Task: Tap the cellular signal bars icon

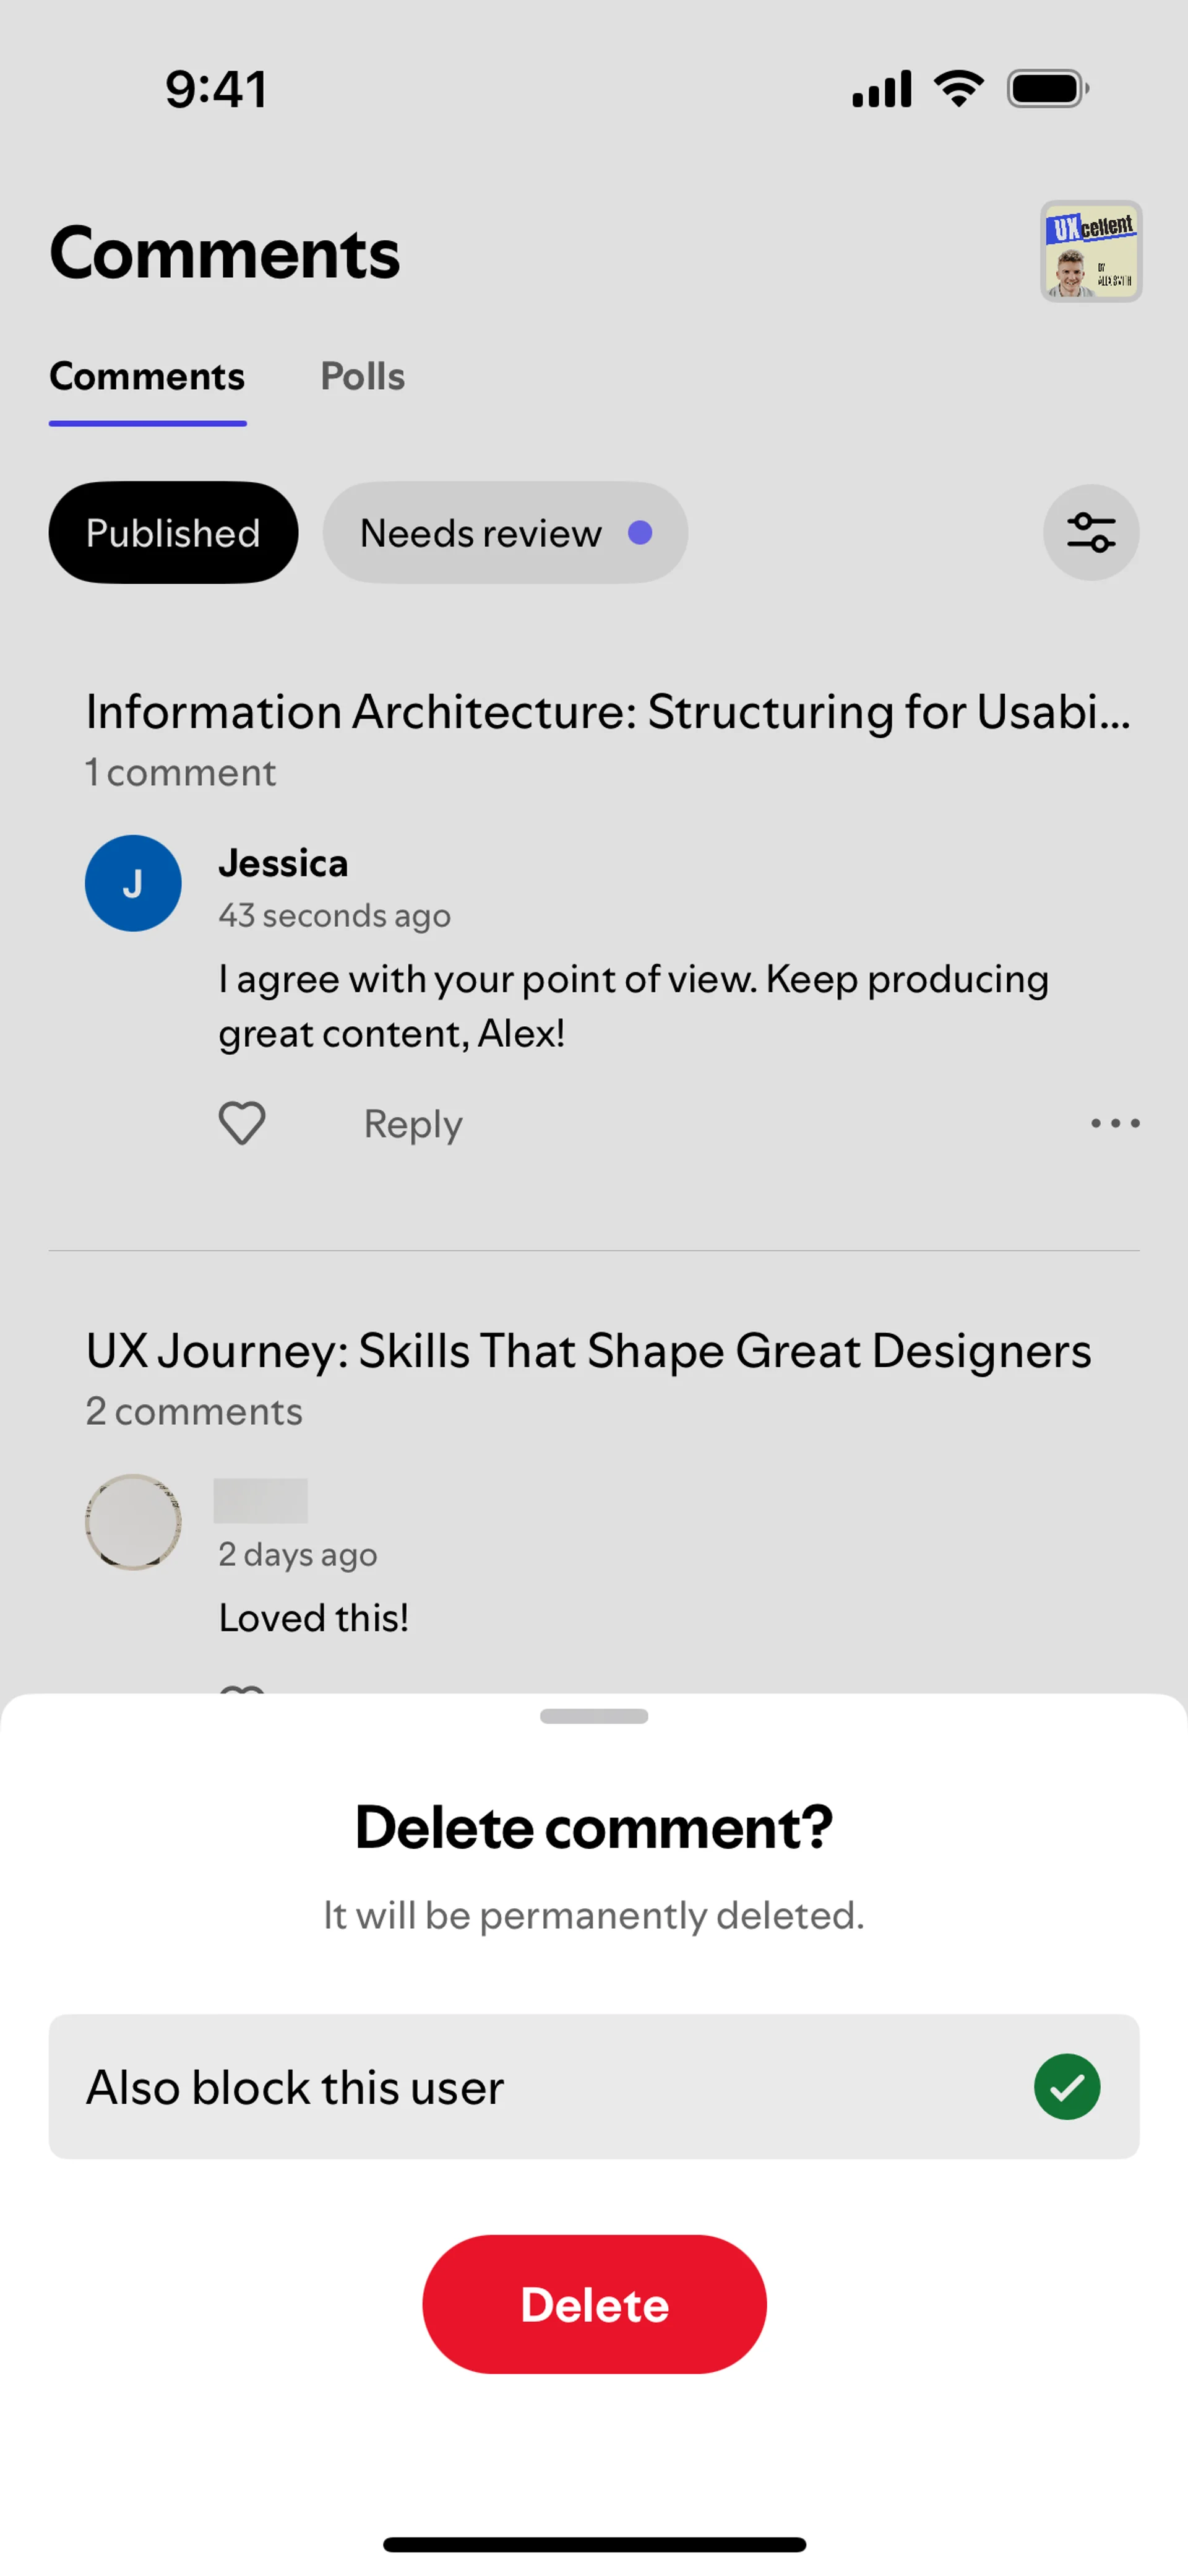Action: (x=881, y=89)
